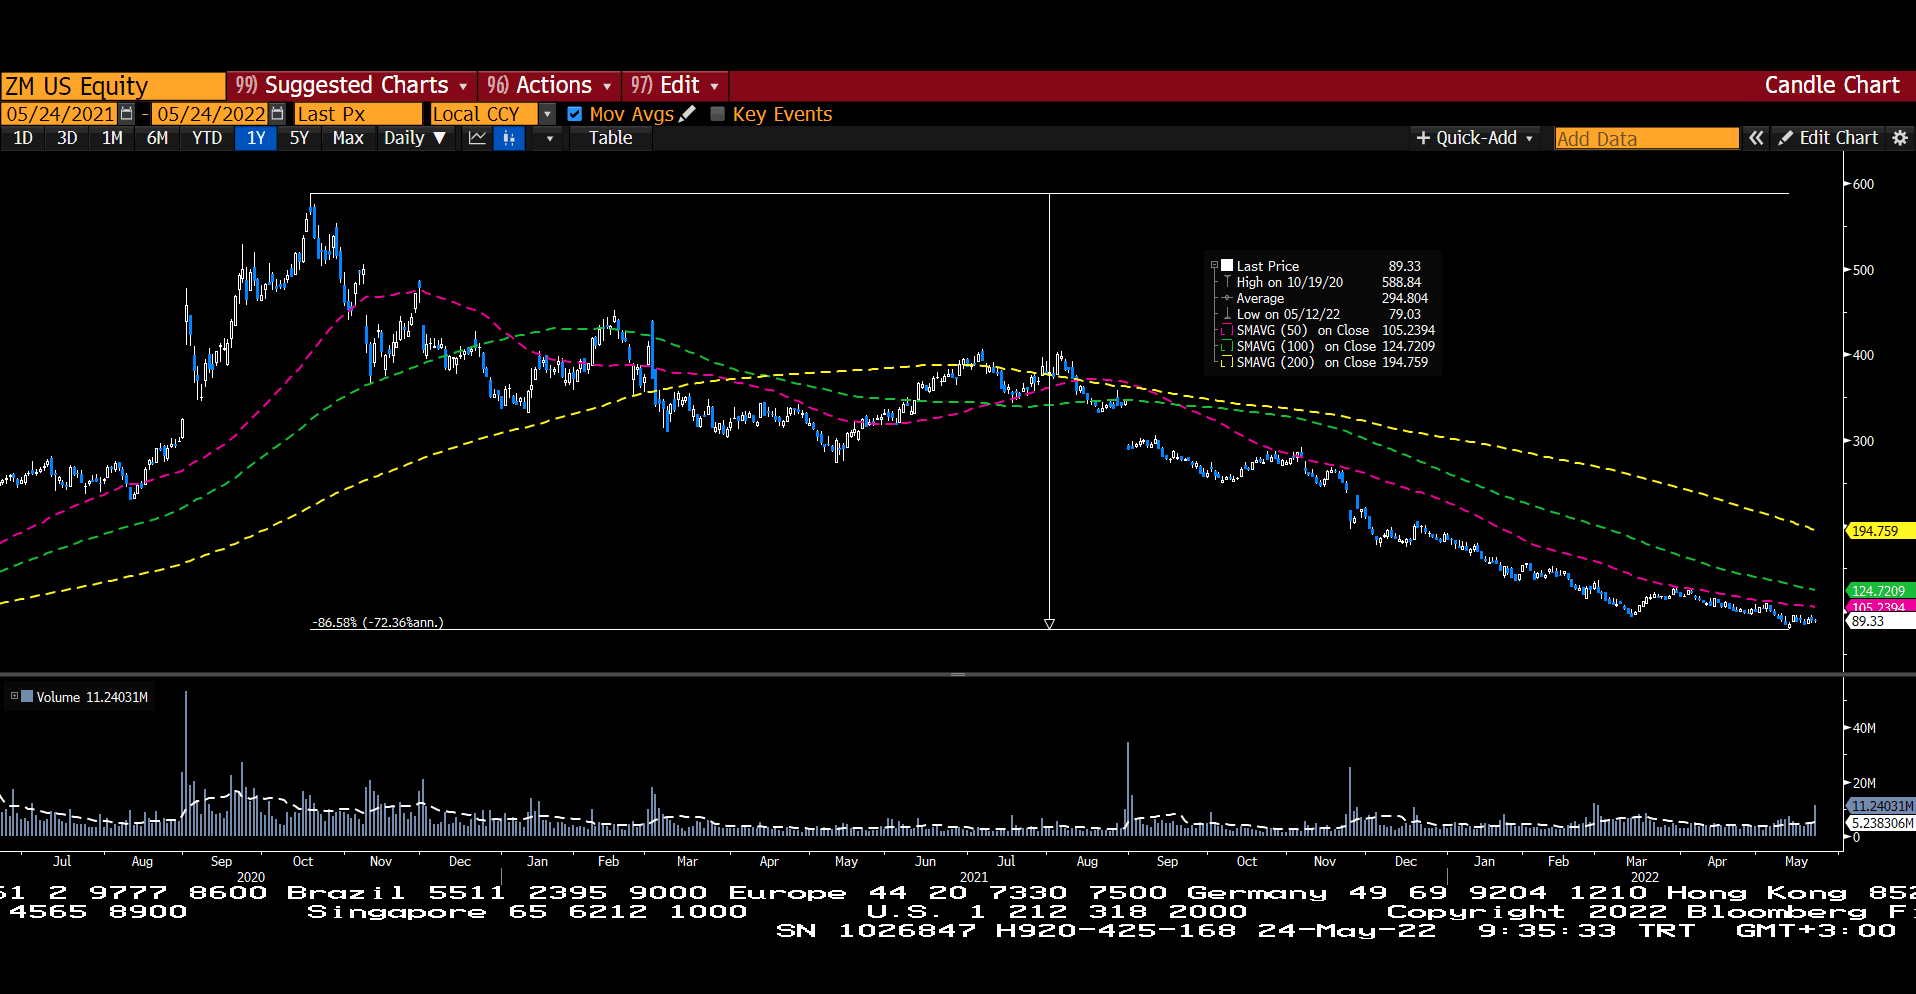
Task: Click the SMAVG (200) yellow color swatch
Action: click(x=1227, y=362)
